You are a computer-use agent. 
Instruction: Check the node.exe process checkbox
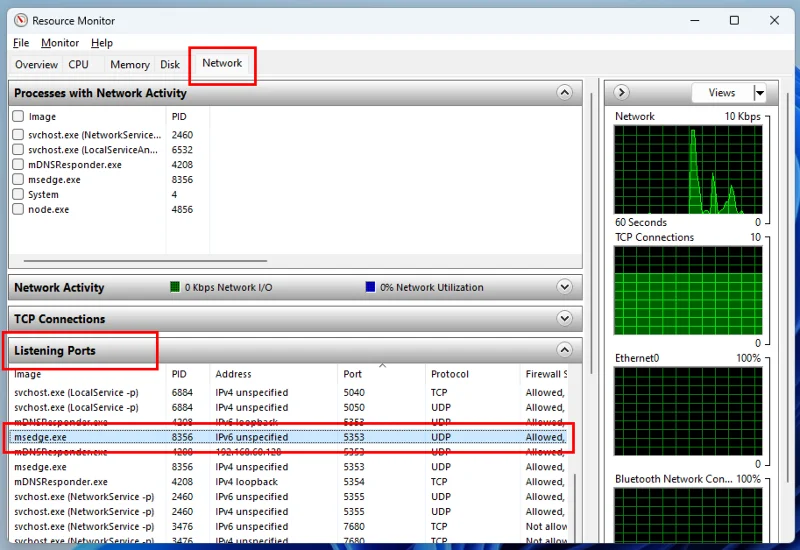click(18, 209)
